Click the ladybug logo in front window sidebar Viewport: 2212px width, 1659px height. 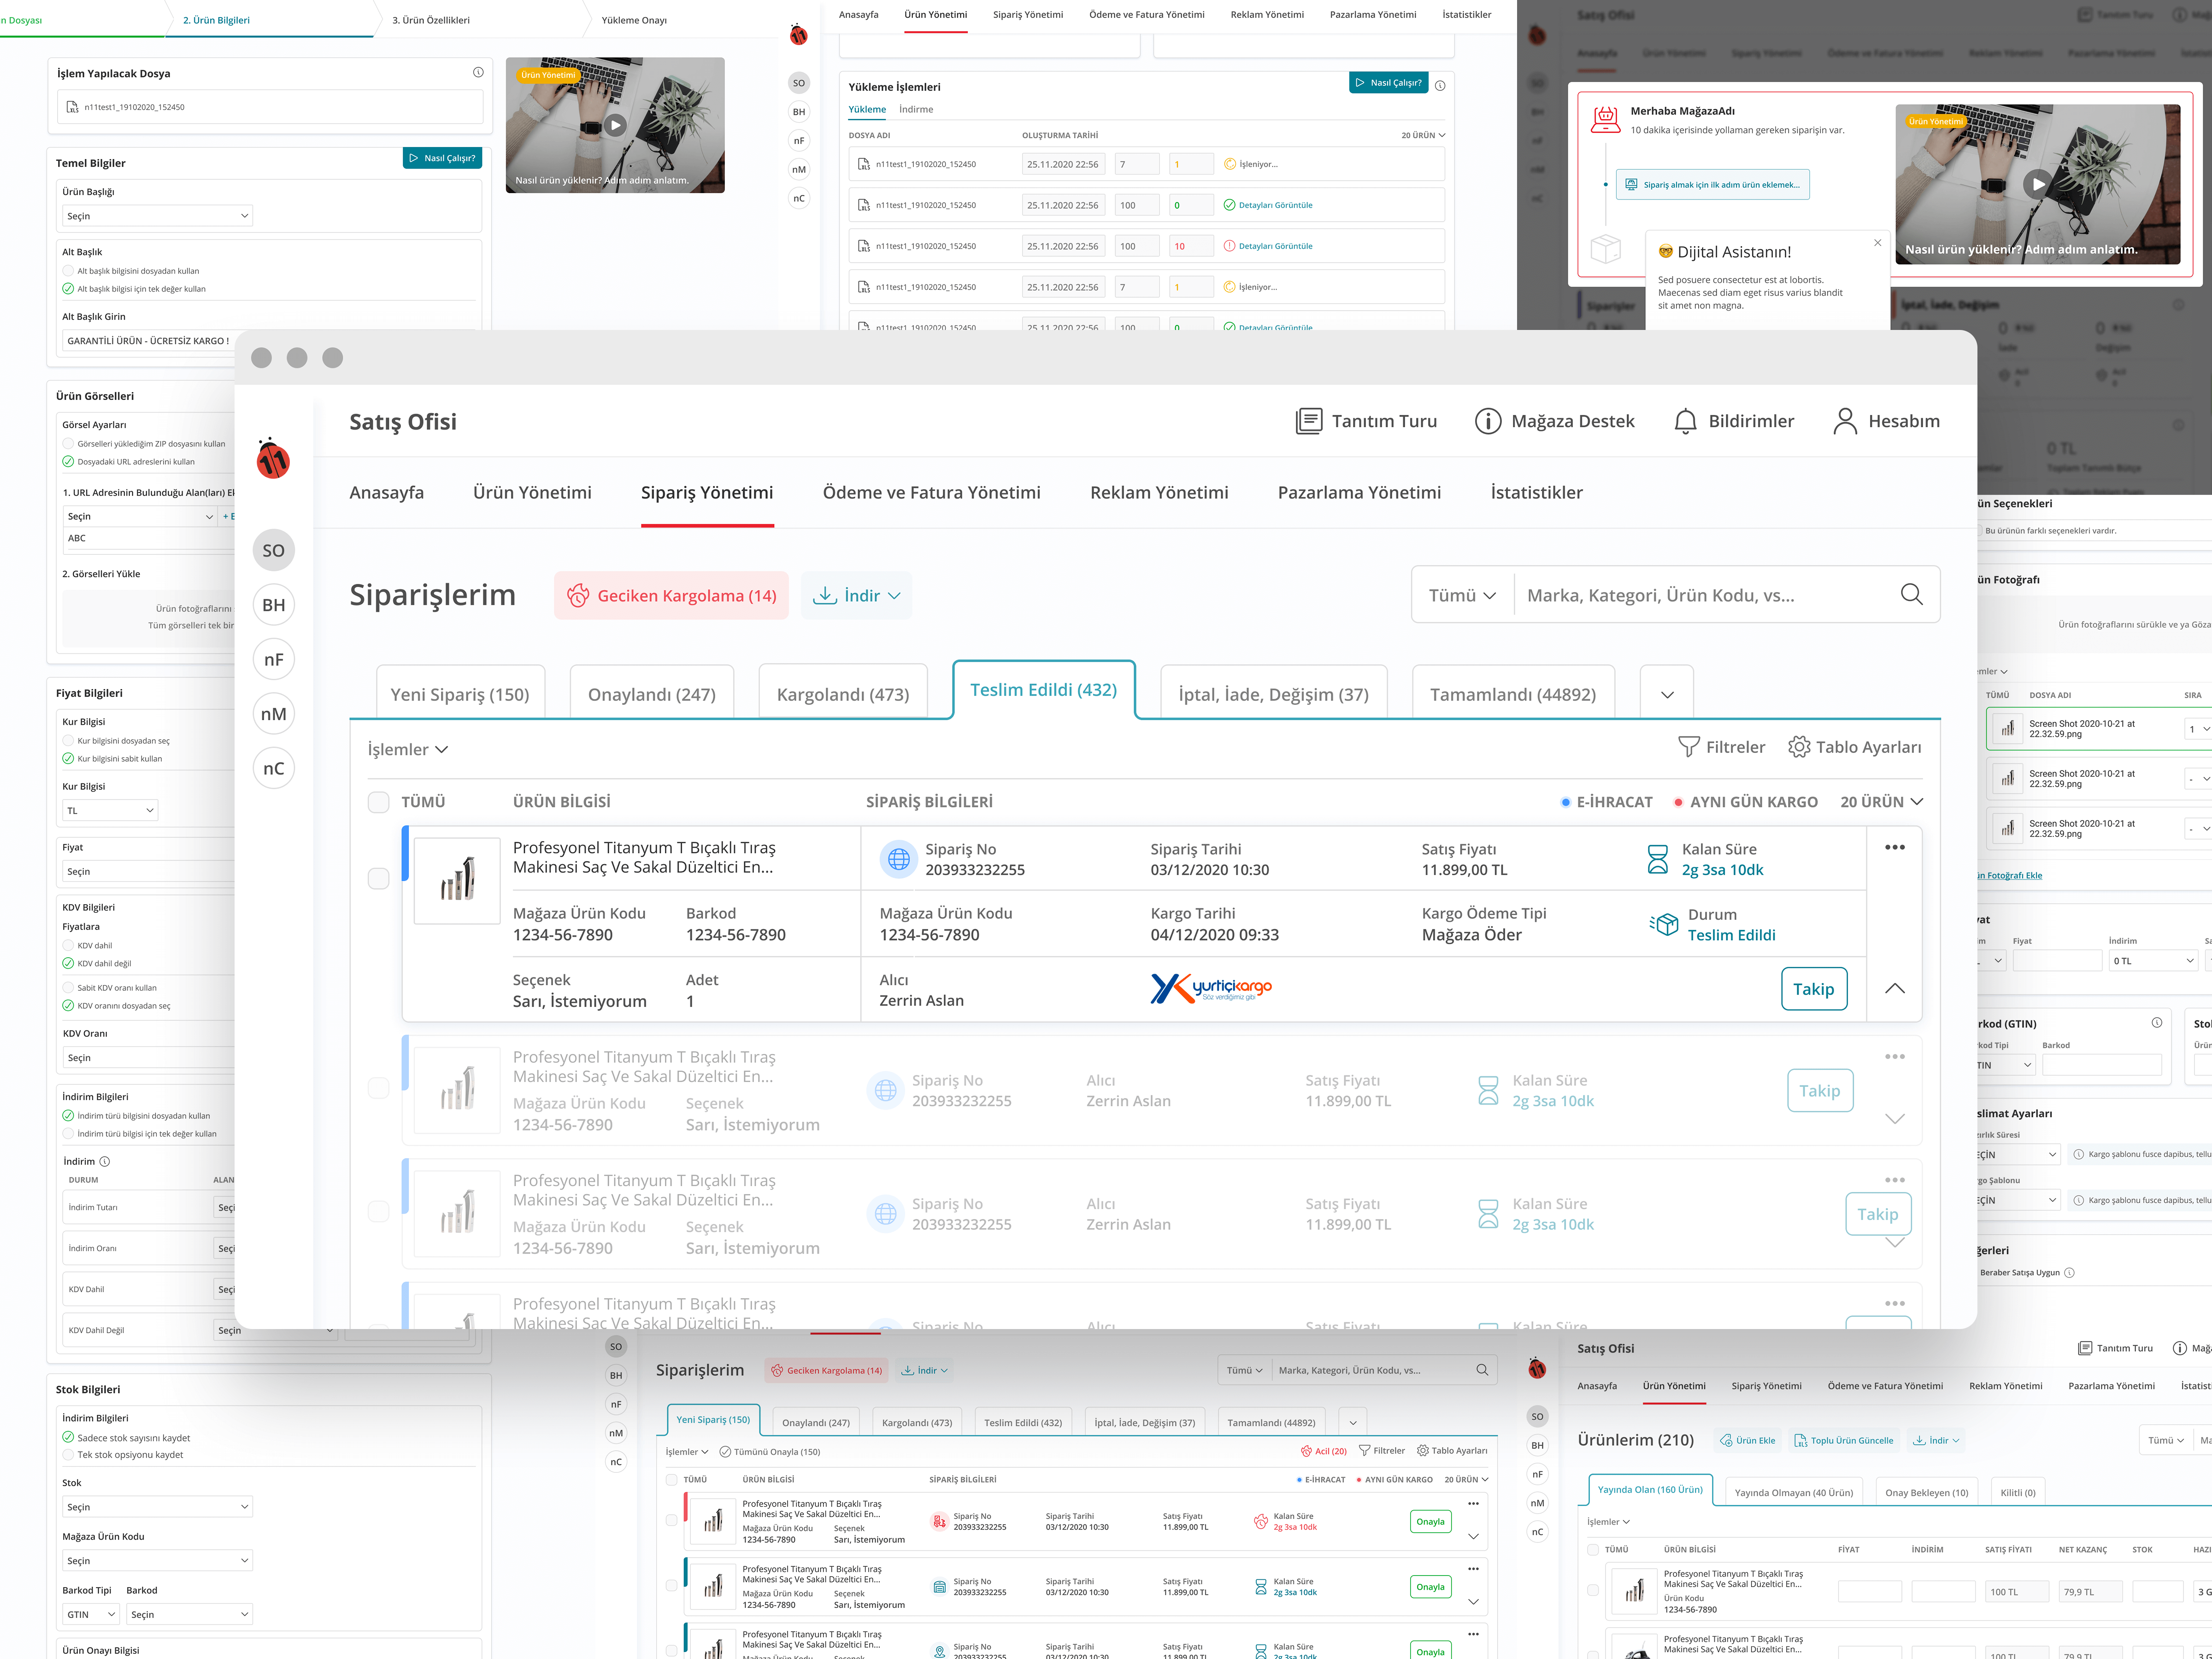coord(273,458)
